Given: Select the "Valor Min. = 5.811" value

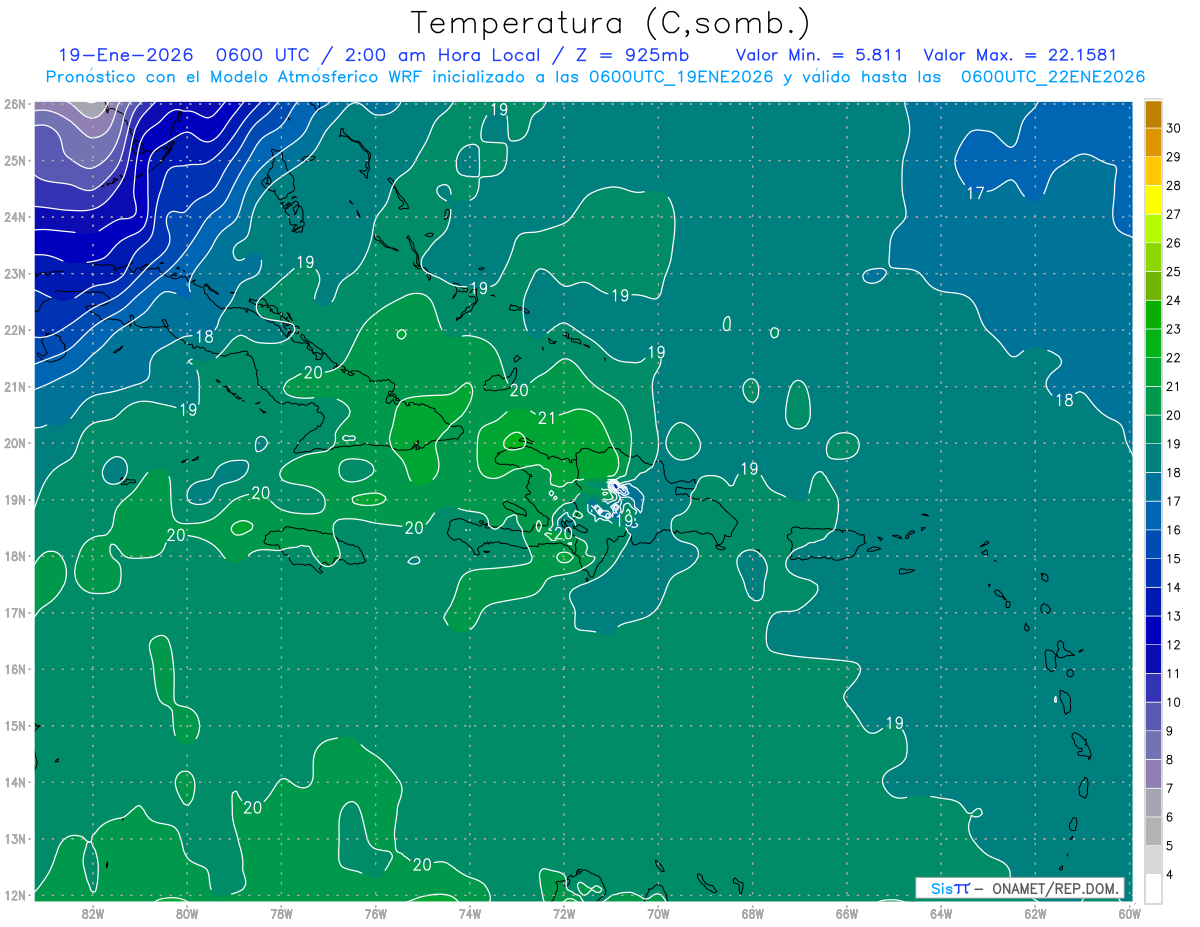Looking at the screenshot, I should pyautogui.click(x=821, y=55).
